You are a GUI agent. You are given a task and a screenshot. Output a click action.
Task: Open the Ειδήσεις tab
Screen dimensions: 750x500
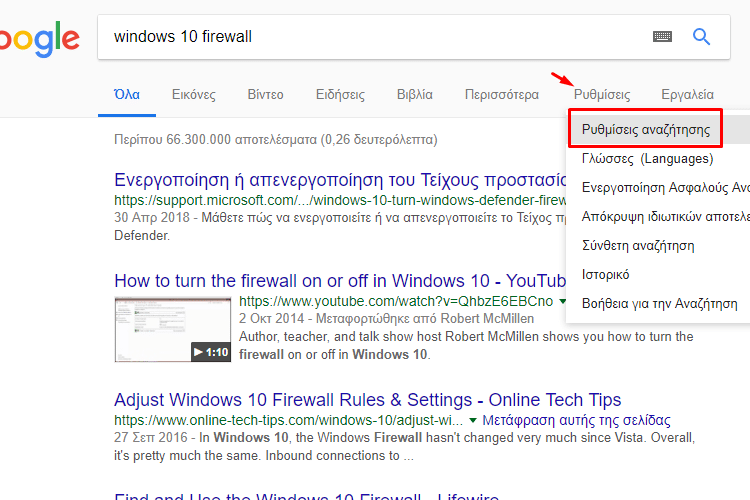(340, 94)
